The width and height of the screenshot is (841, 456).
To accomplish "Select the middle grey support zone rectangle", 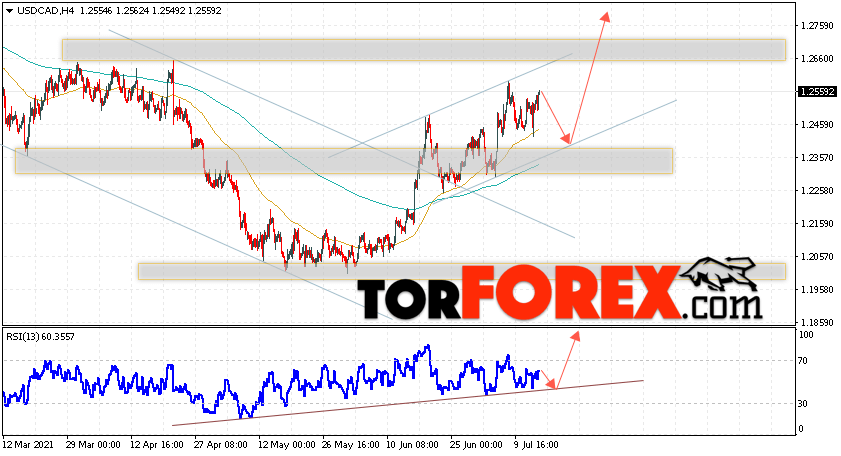I will coord(344,161).
